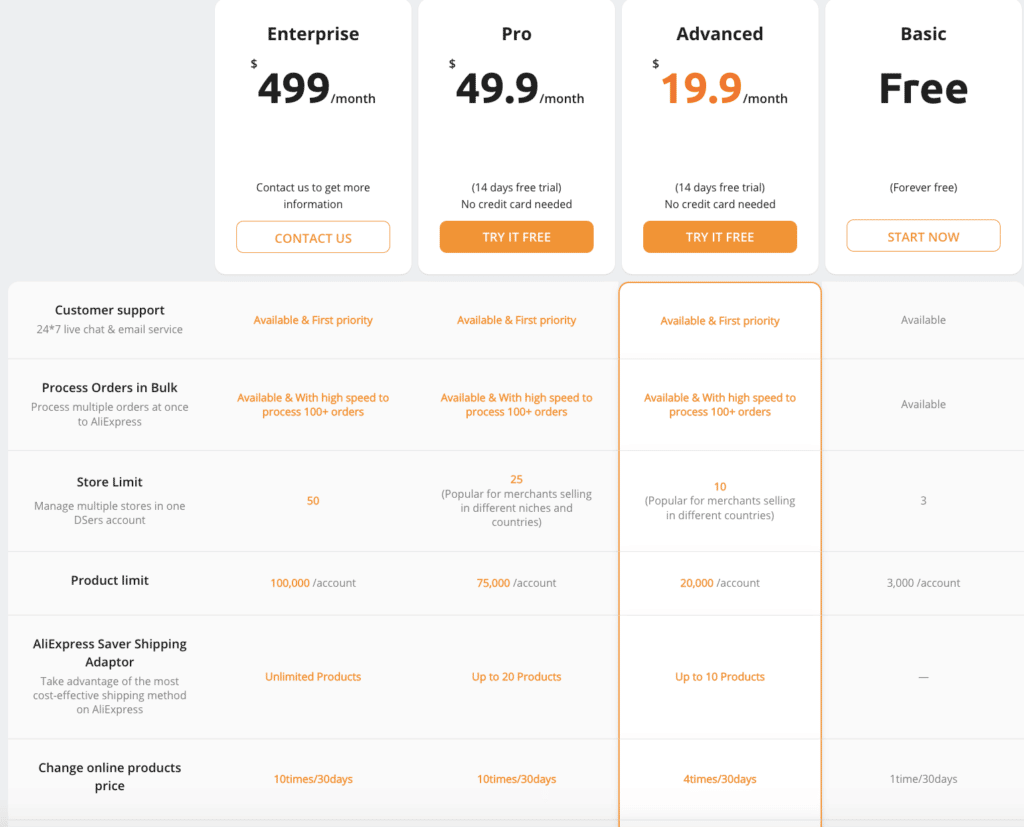Select the Change online products price label
This screenshot has width=1024, height=827.
[x=110, y=777]
